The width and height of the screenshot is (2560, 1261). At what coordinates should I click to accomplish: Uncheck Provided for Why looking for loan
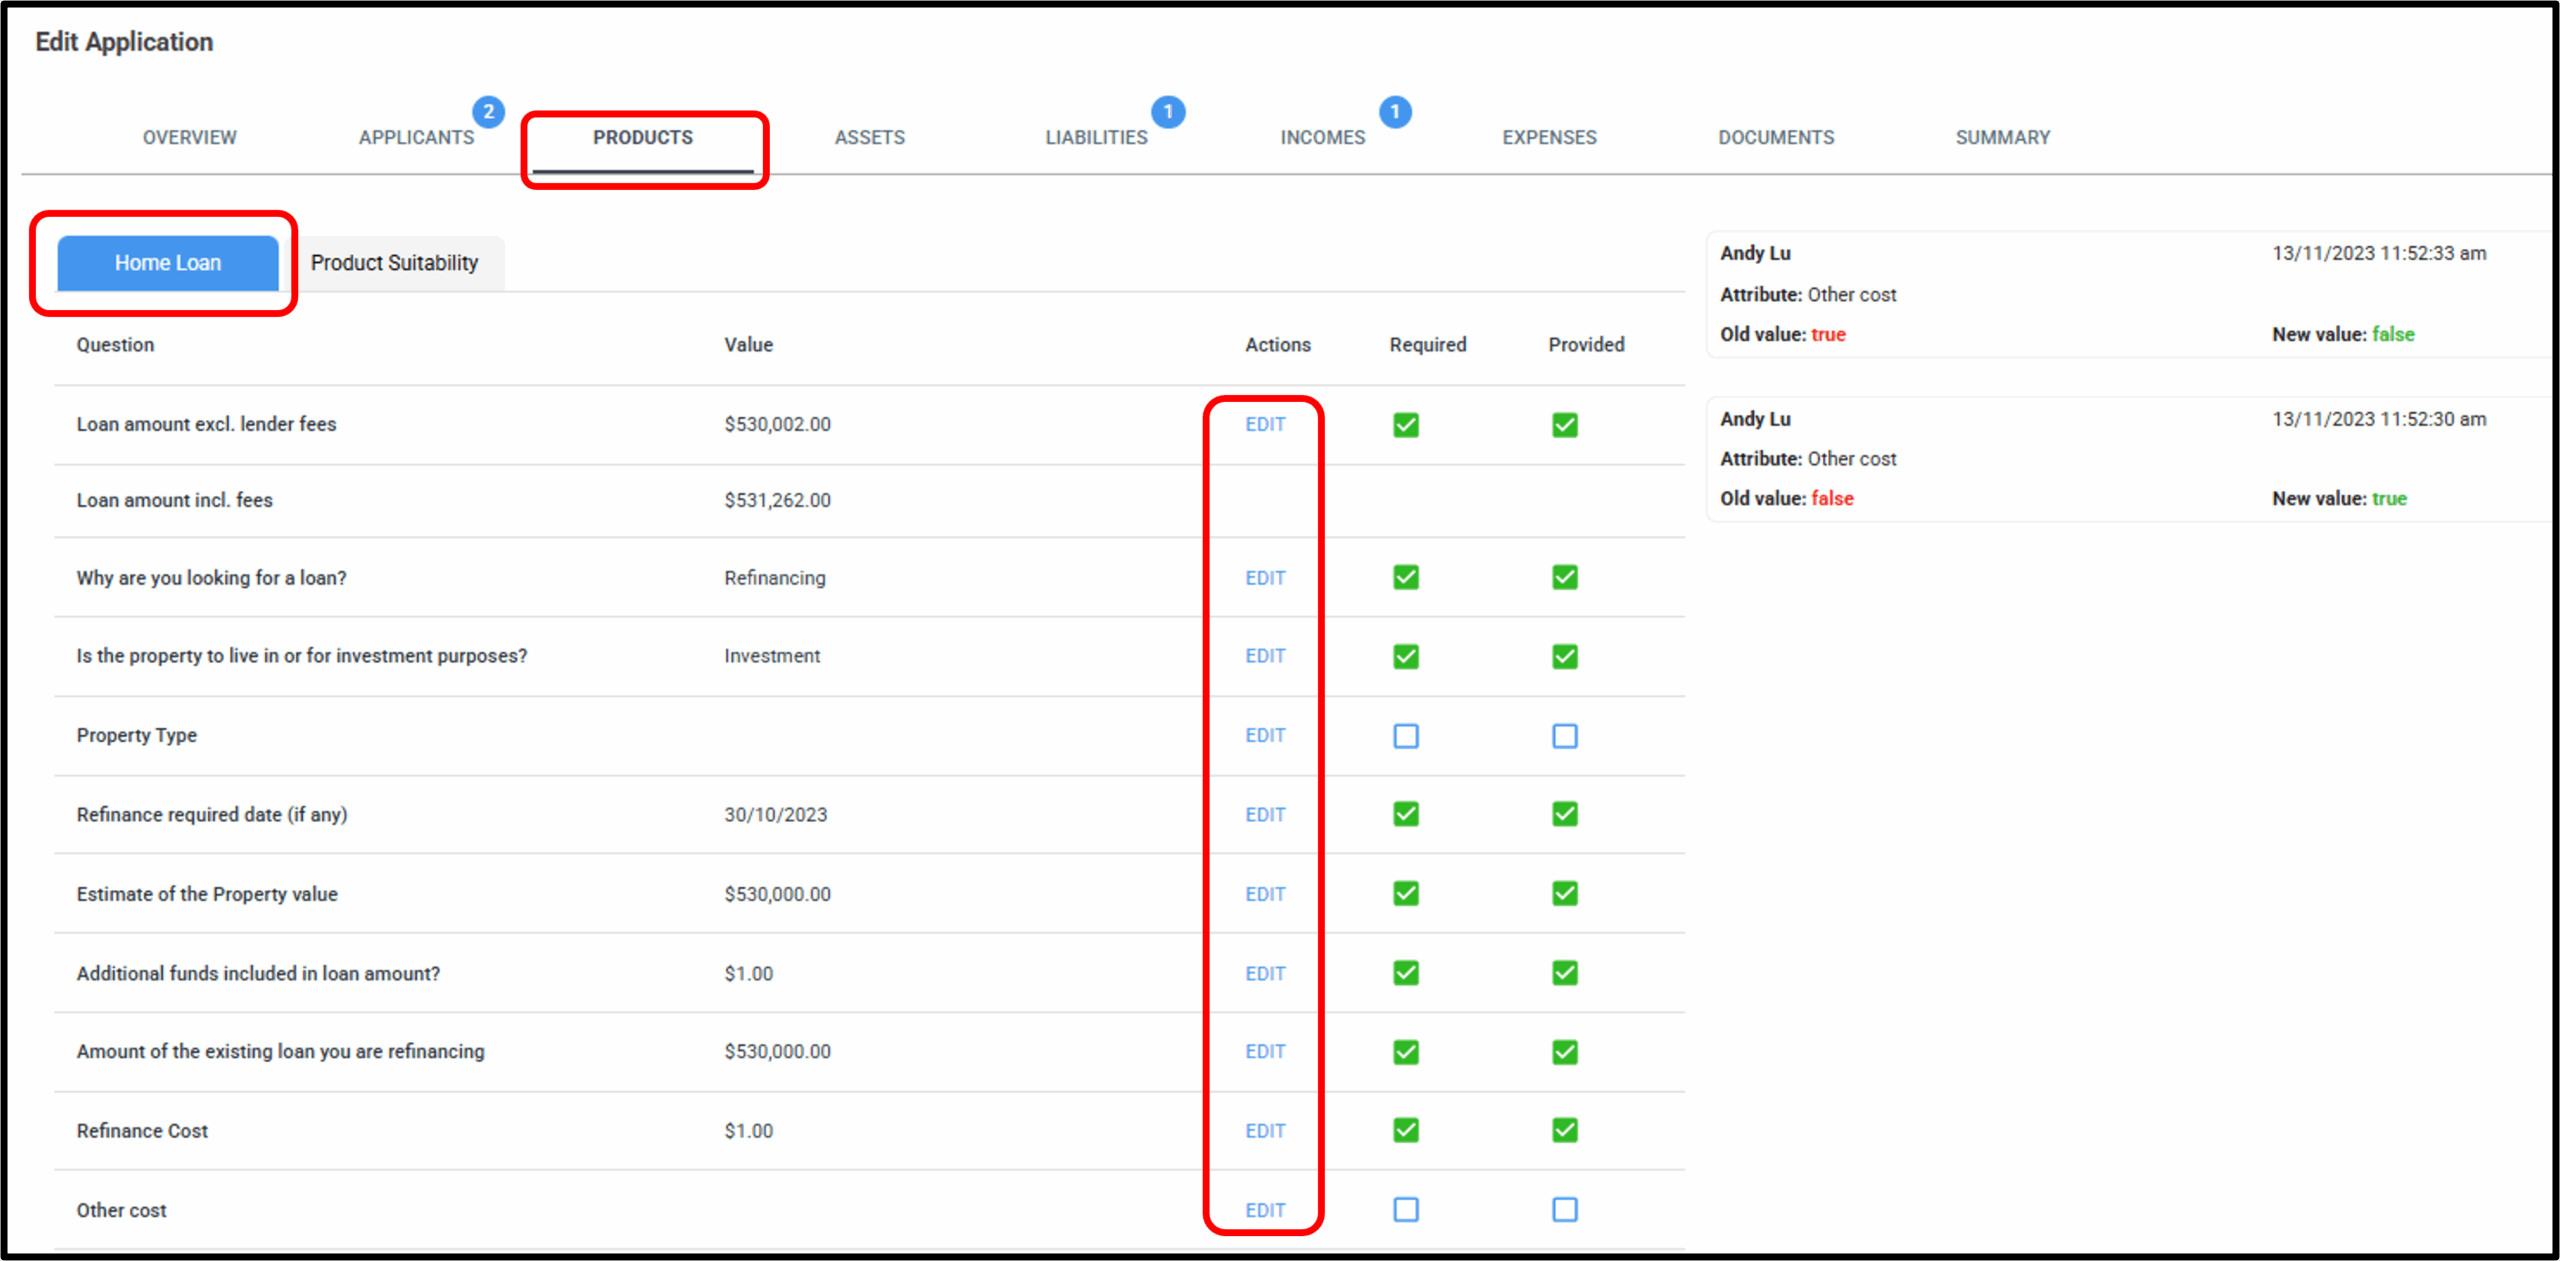coord(1564,578)
